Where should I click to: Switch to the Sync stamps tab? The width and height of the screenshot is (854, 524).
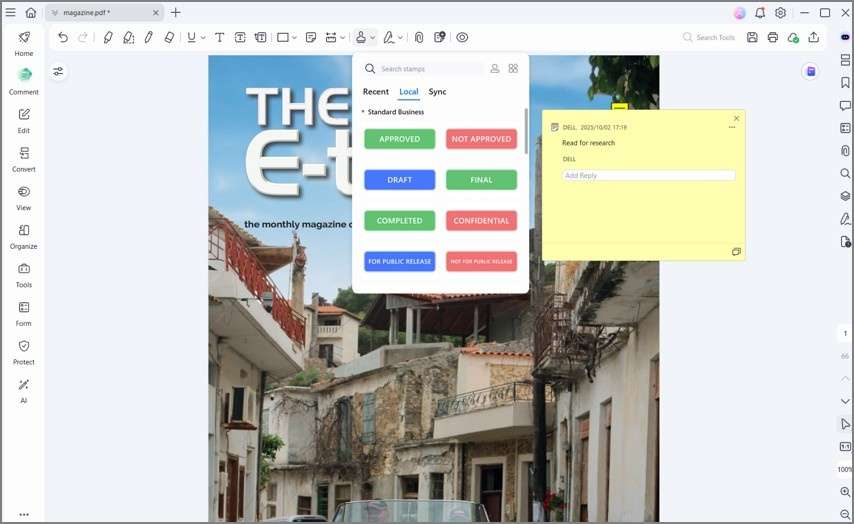(x=437, y=92)
